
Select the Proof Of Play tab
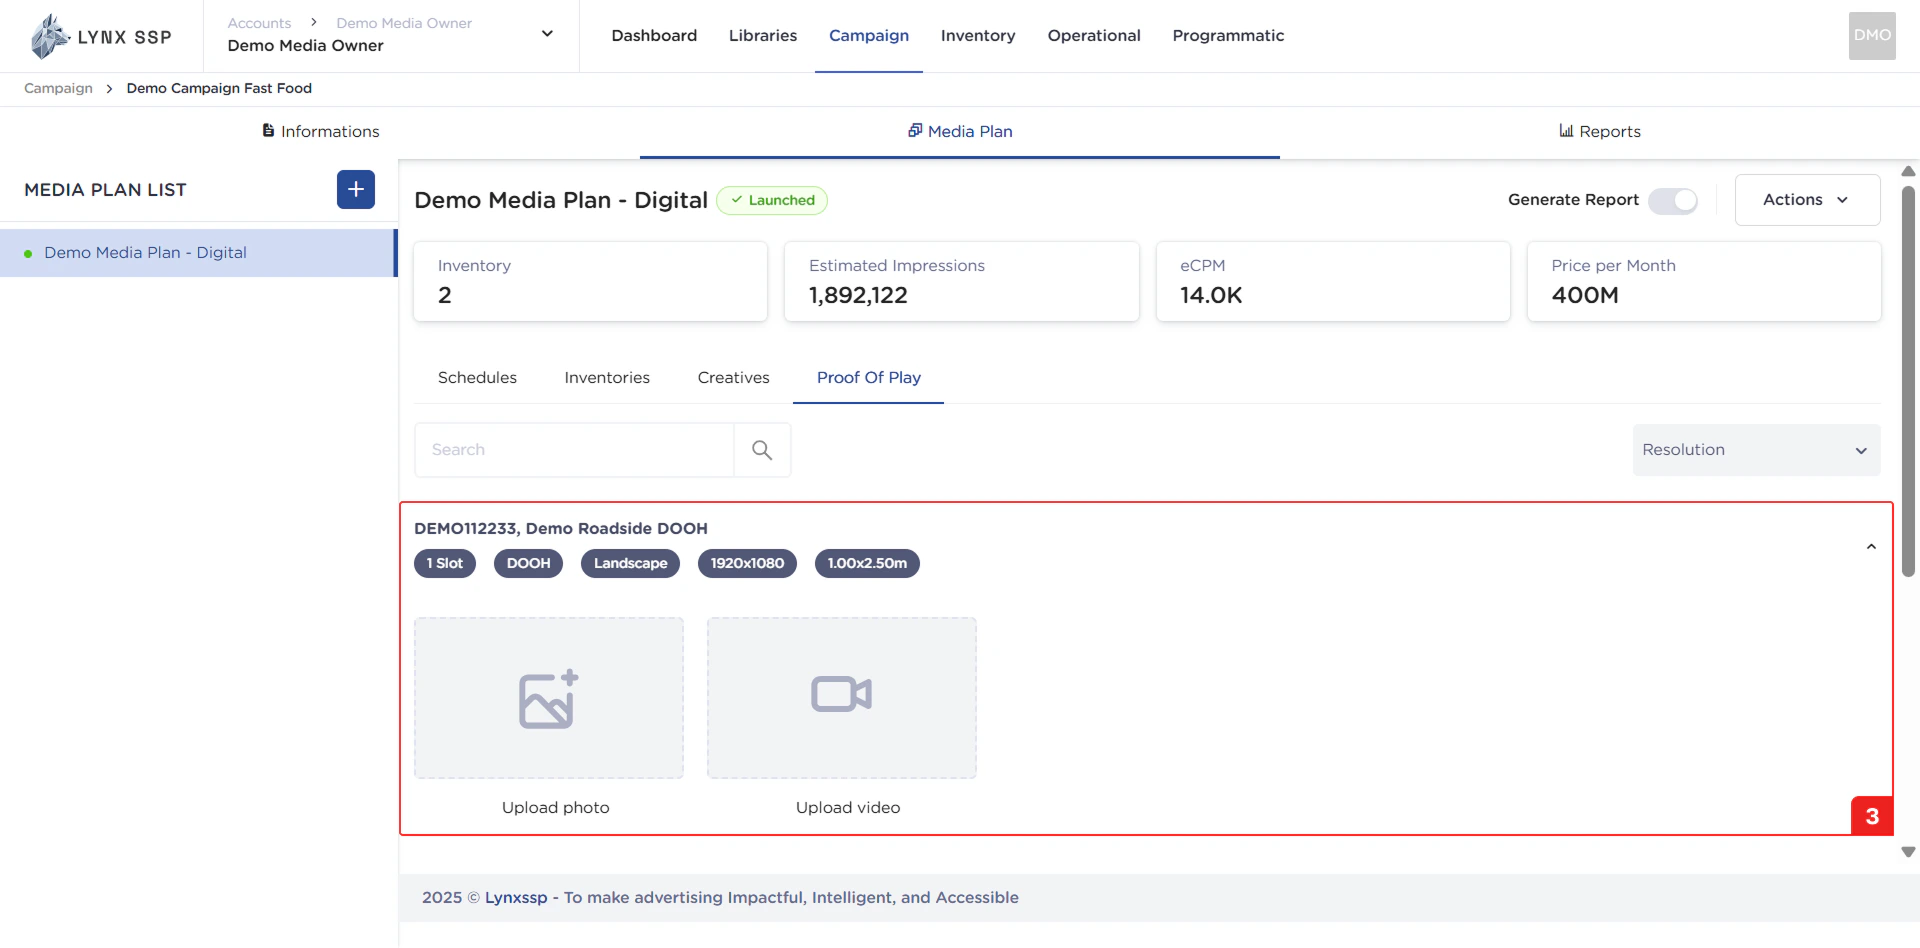pos(868,378)
